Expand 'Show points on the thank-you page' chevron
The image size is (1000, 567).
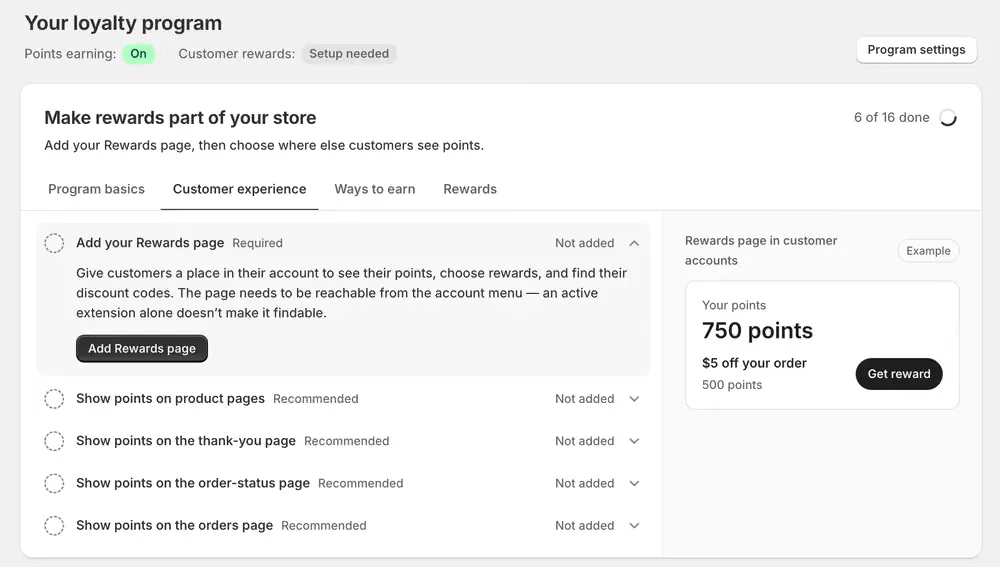coord(634,441)
